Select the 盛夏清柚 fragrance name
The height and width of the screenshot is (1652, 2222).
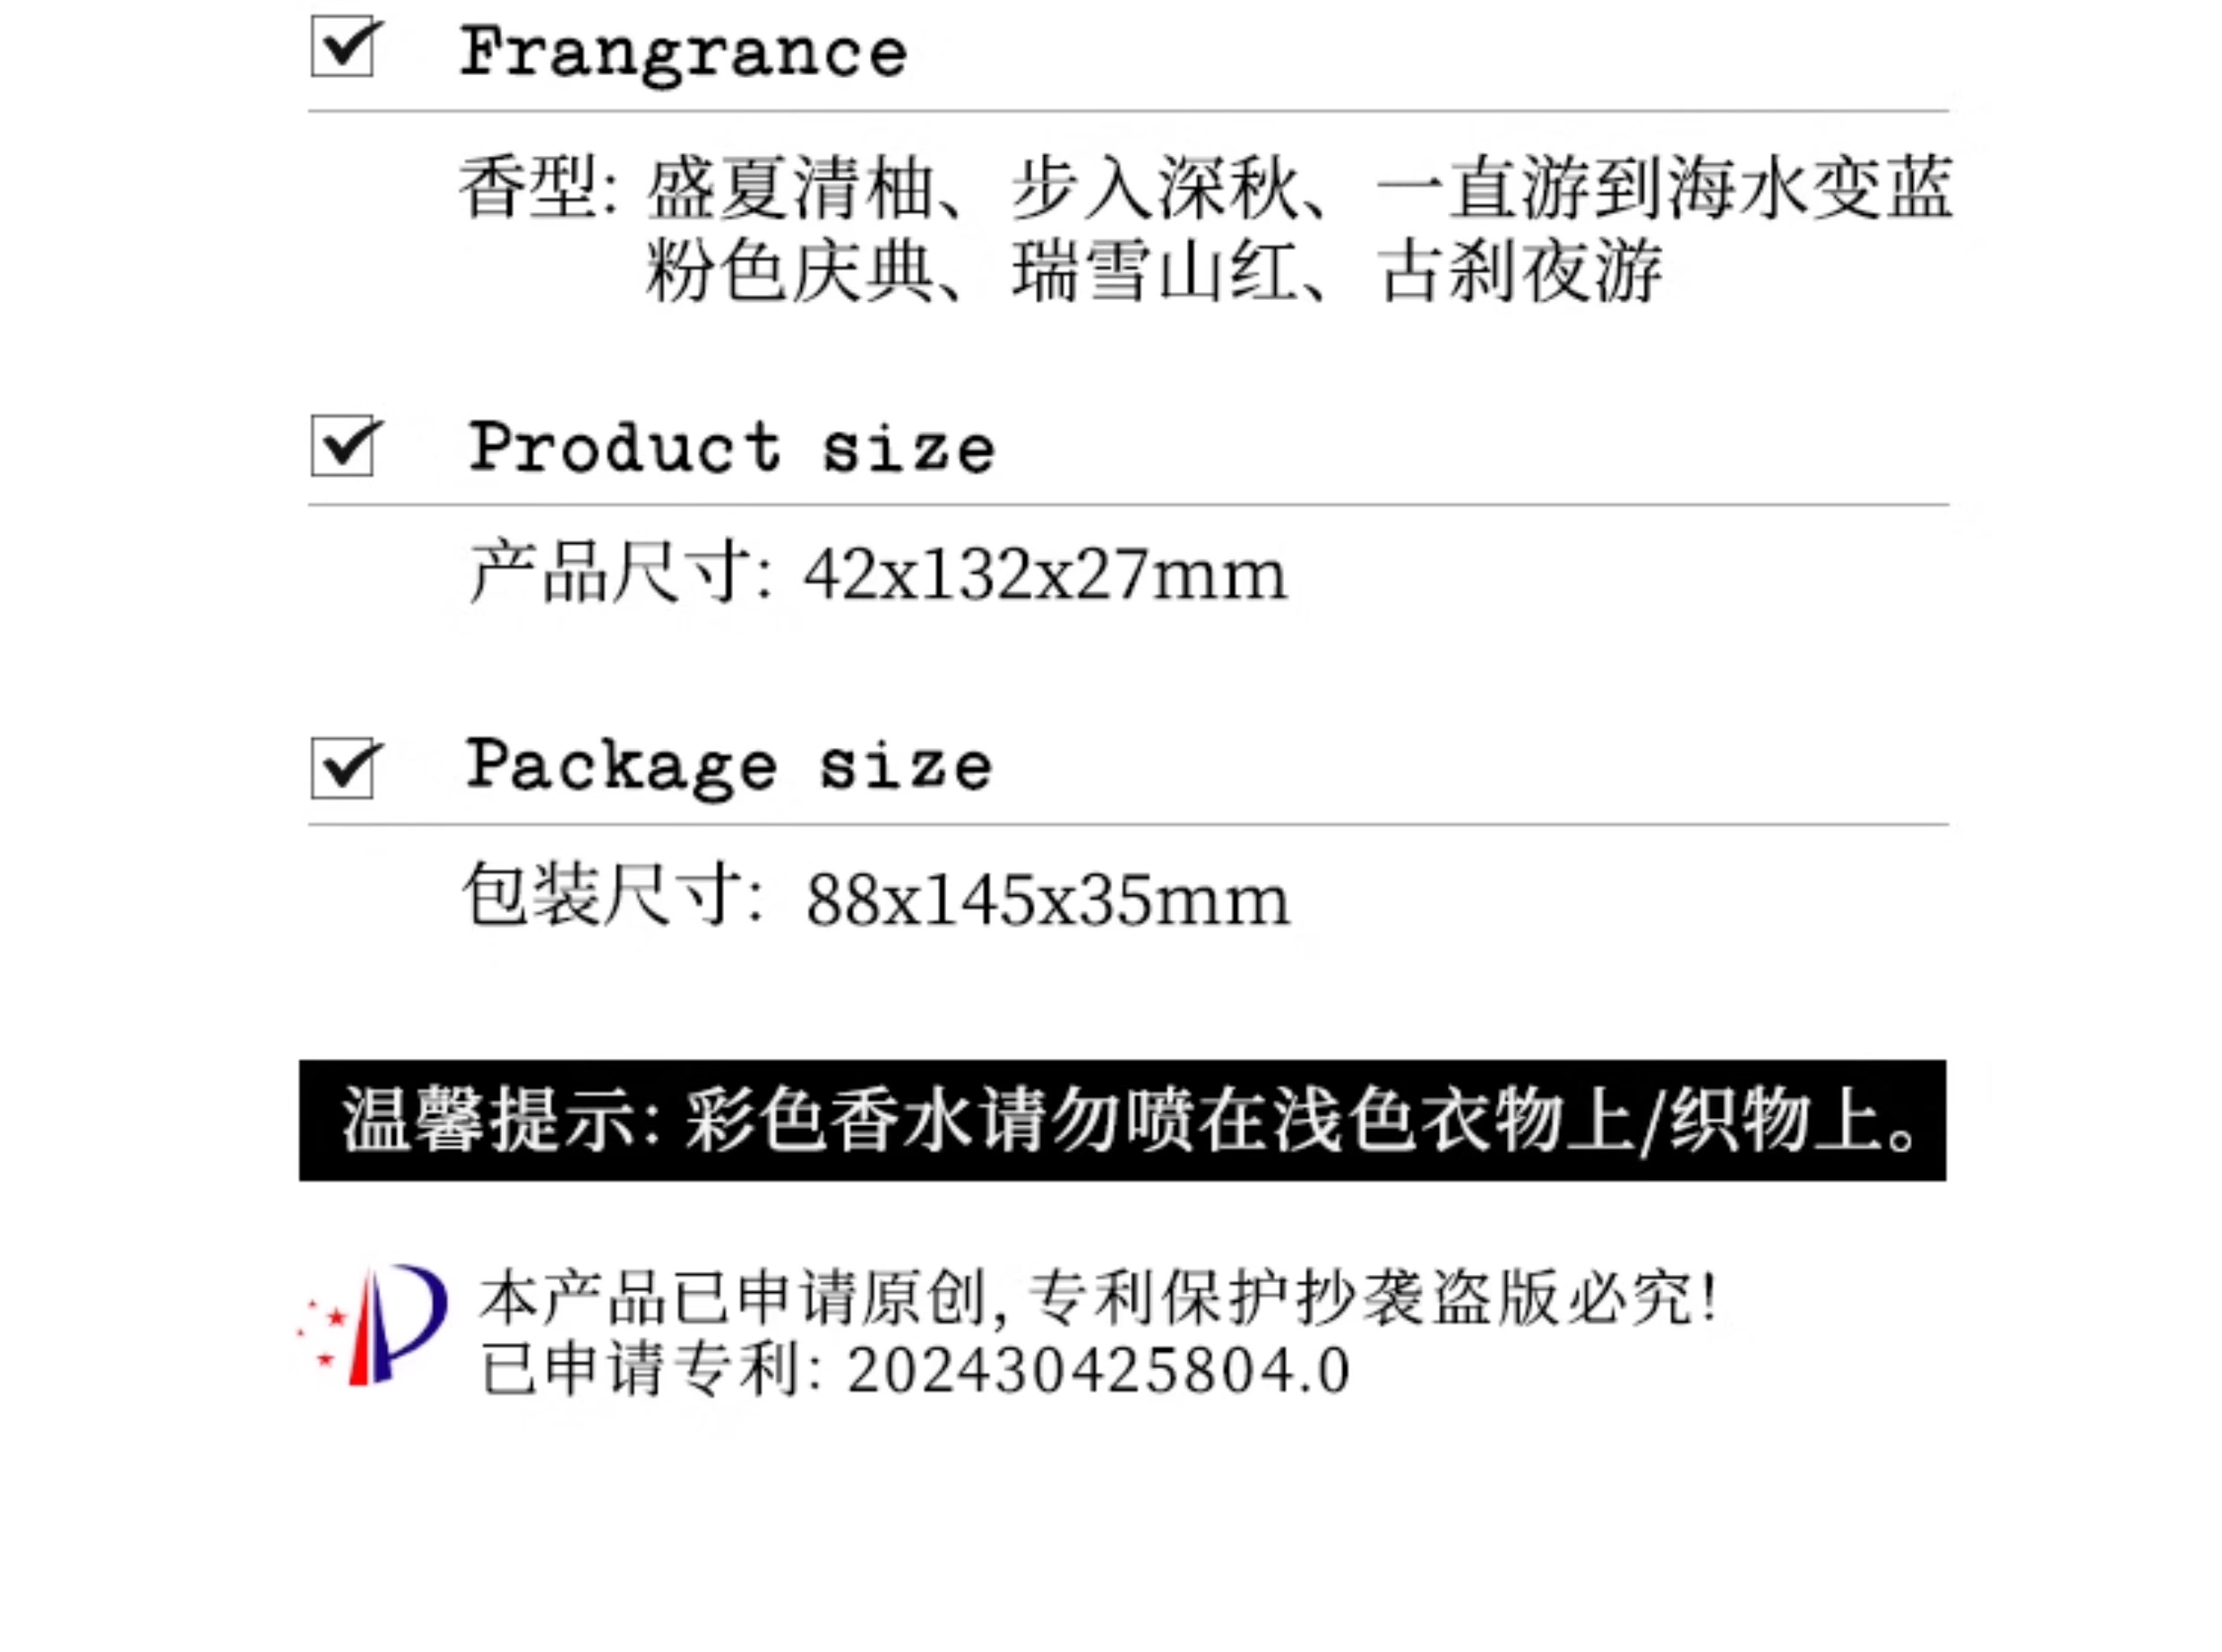[790, 187]
